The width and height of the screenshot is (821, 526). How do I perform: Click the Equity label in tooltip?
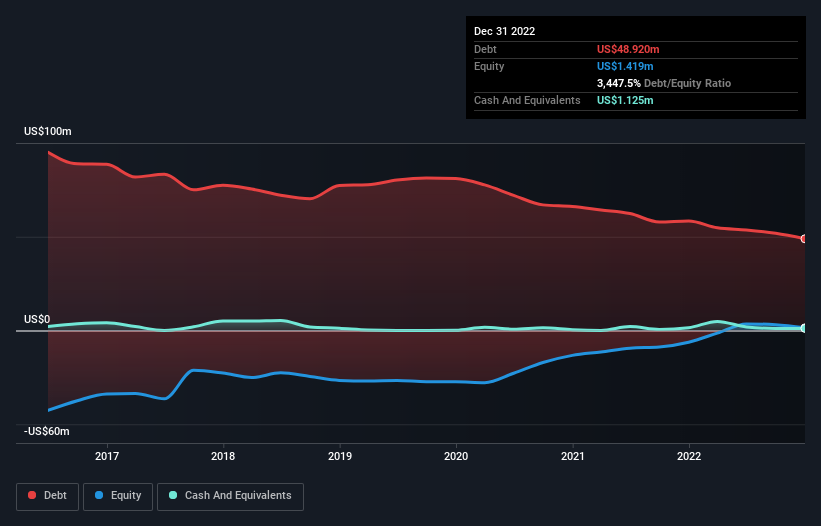(x=489, y=66)
